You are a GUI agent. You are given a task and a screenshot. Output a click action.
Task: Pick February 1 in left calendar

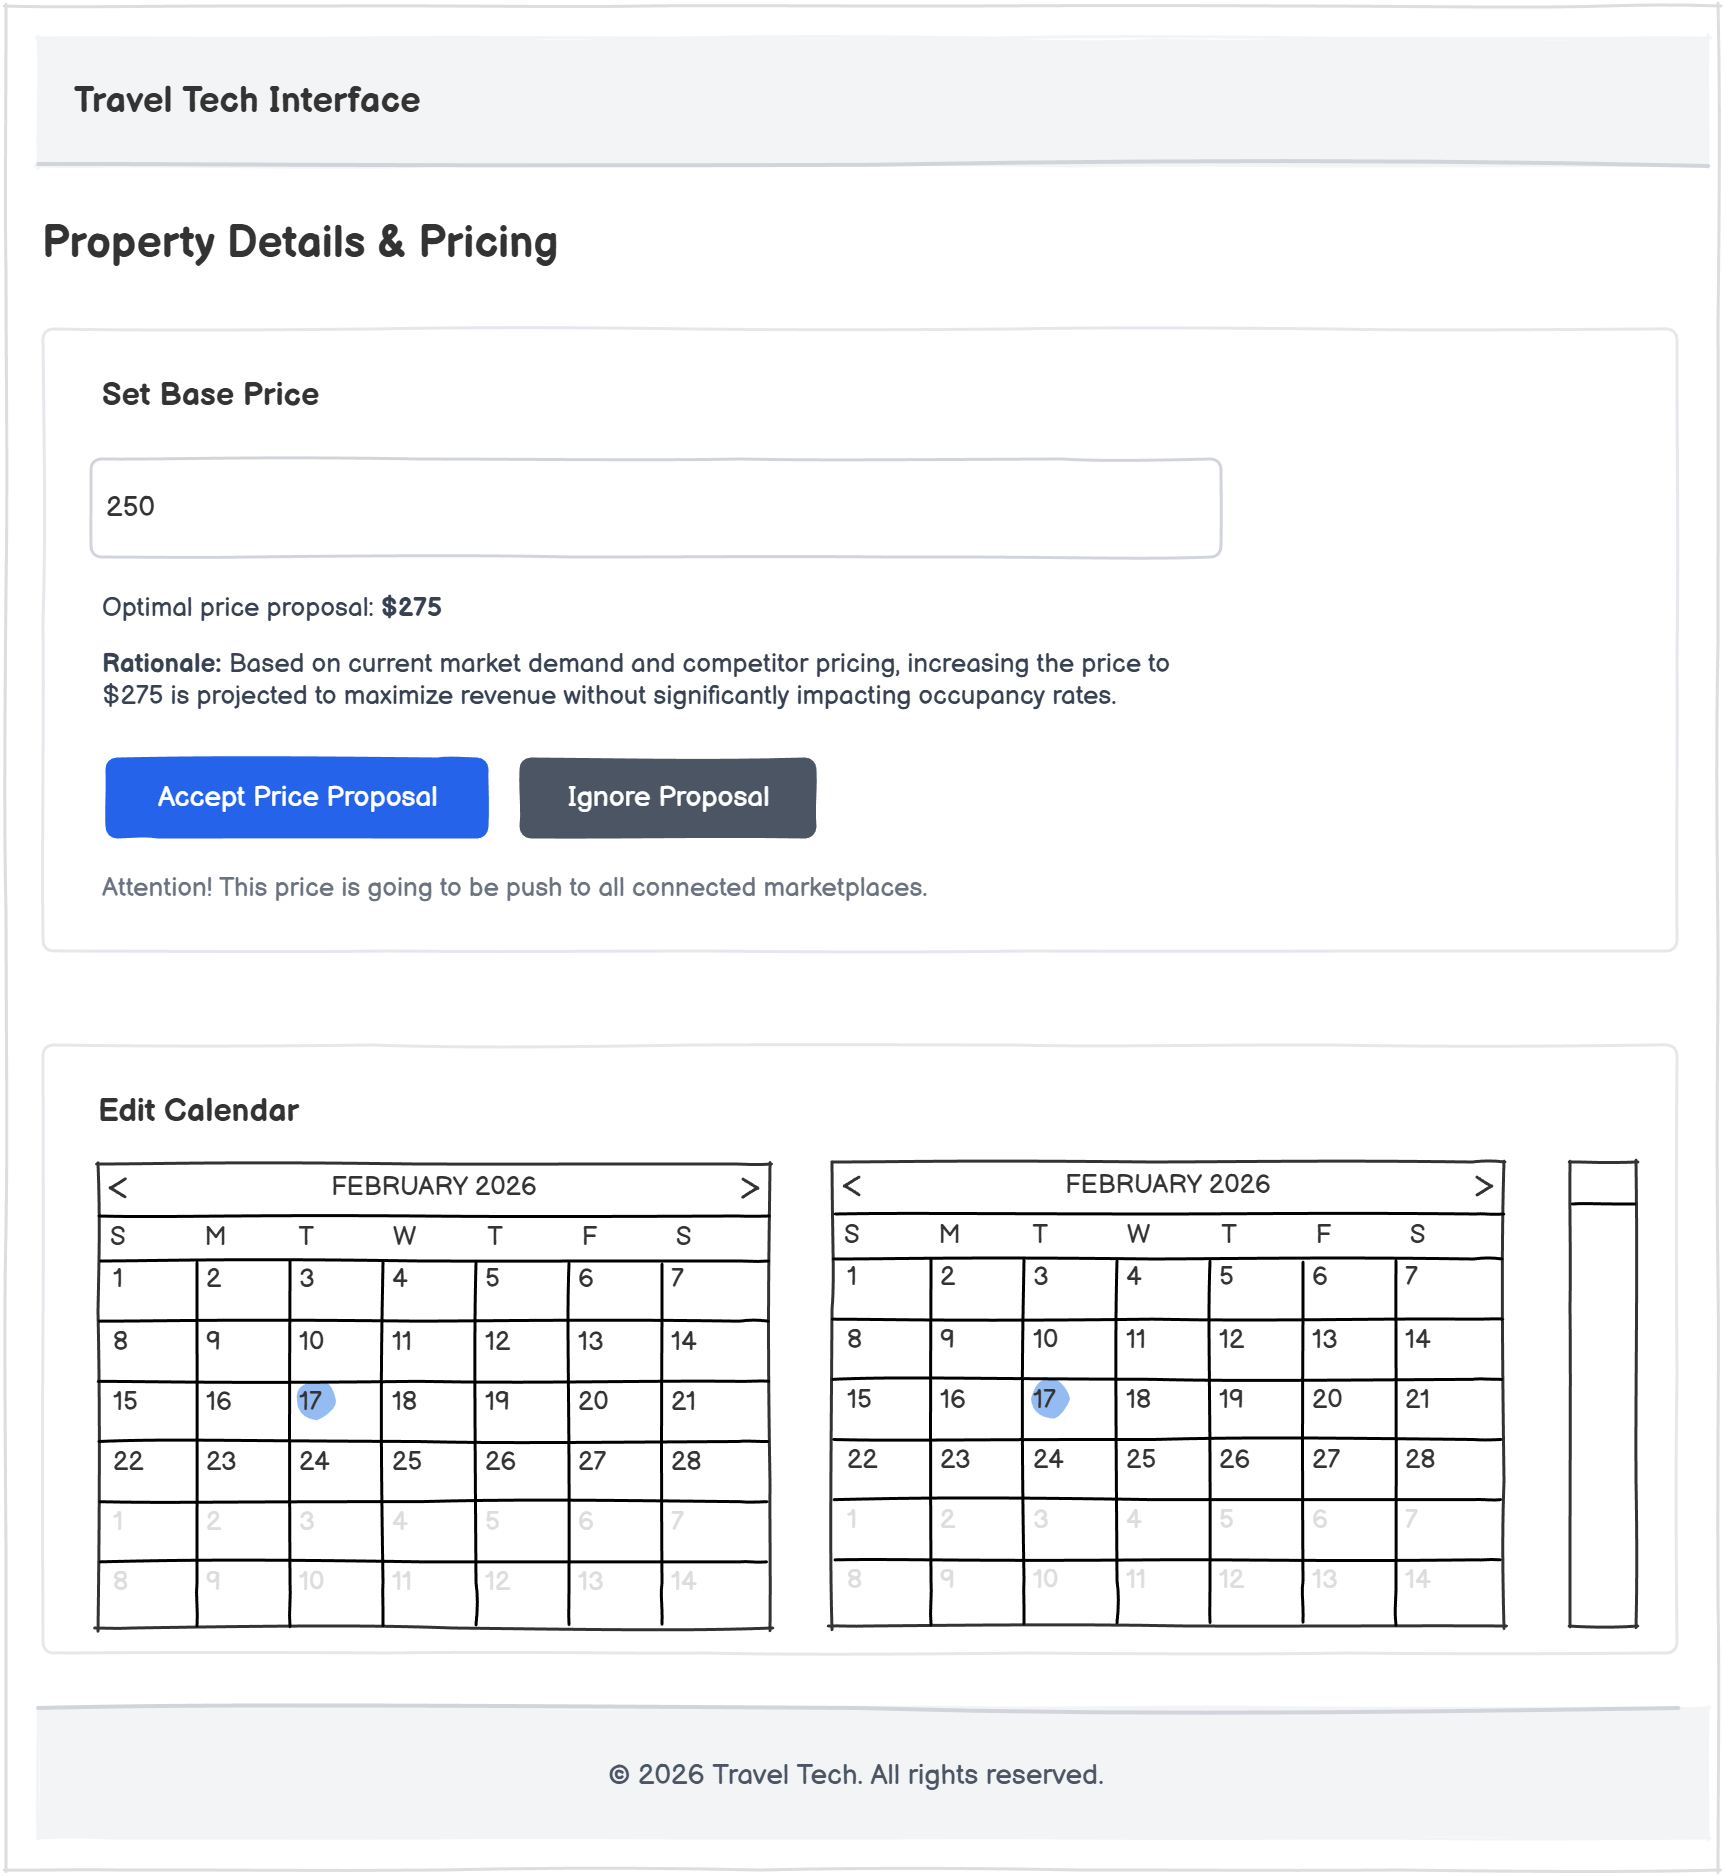(x=147, y=1290)
